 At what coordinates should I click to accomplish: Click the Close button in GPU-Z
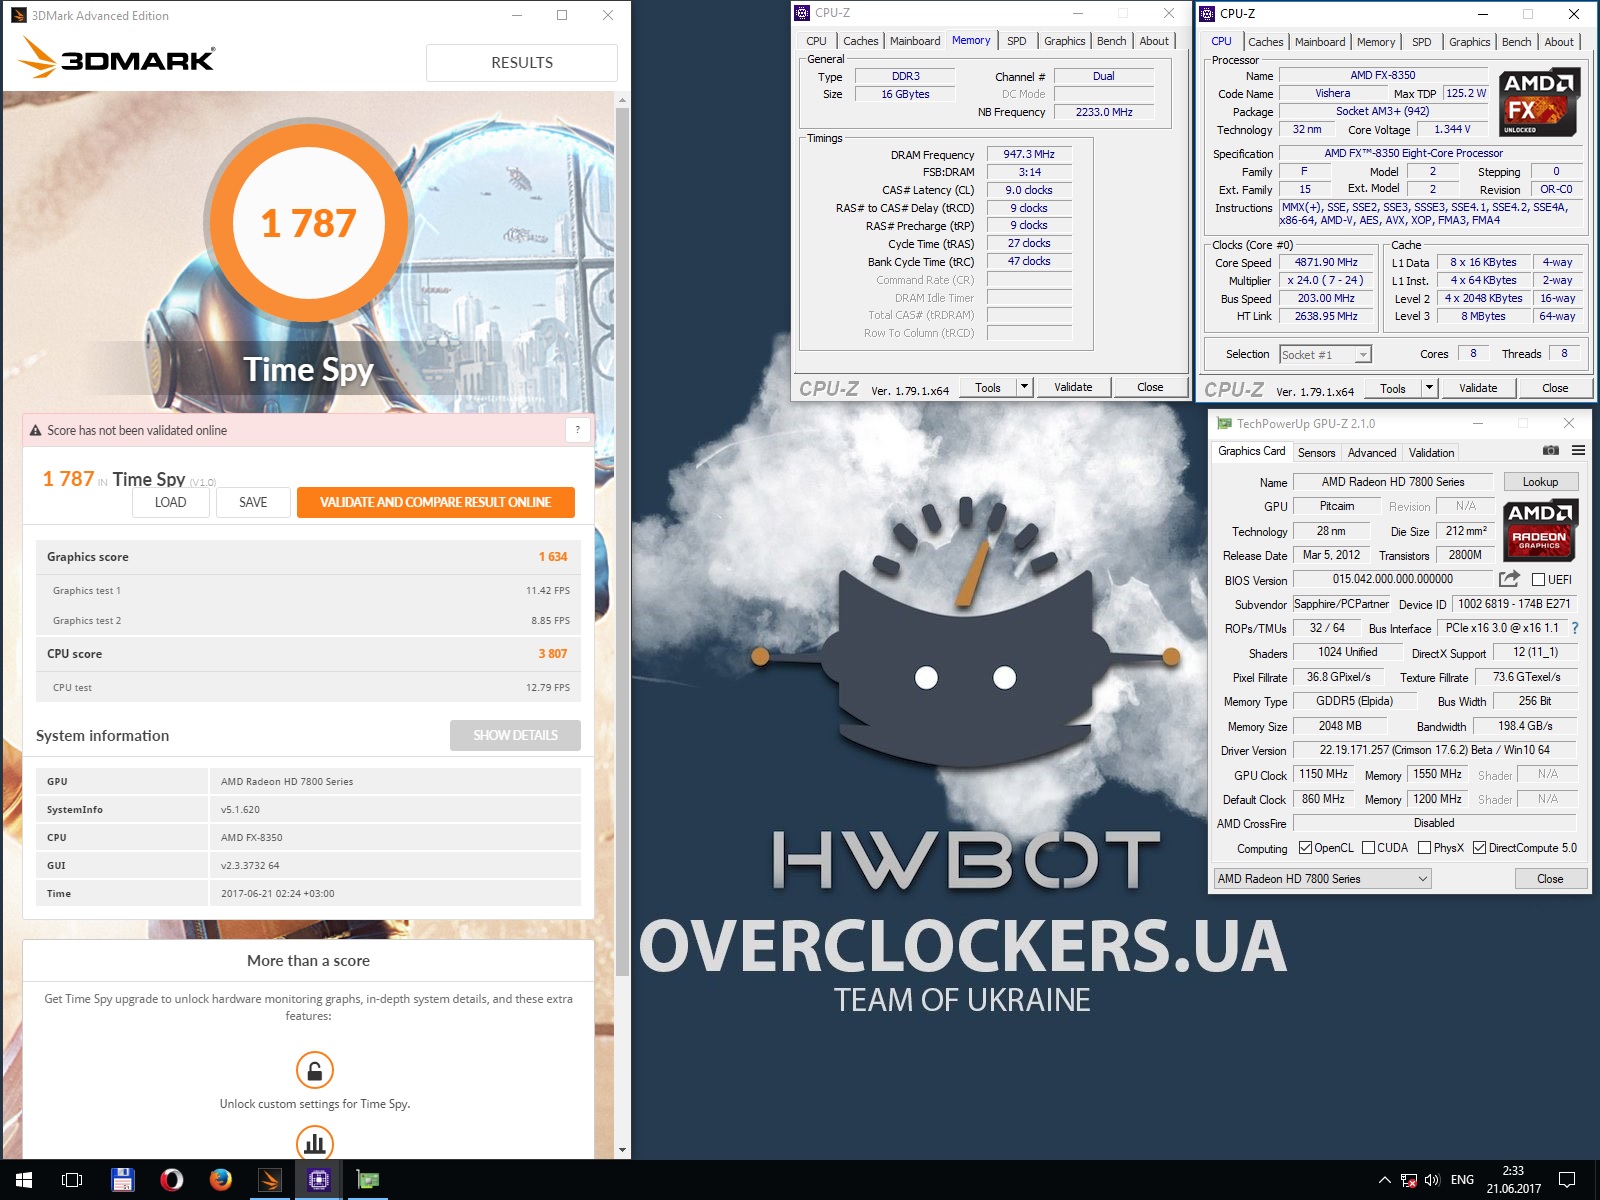click(x=1550, y=878)
